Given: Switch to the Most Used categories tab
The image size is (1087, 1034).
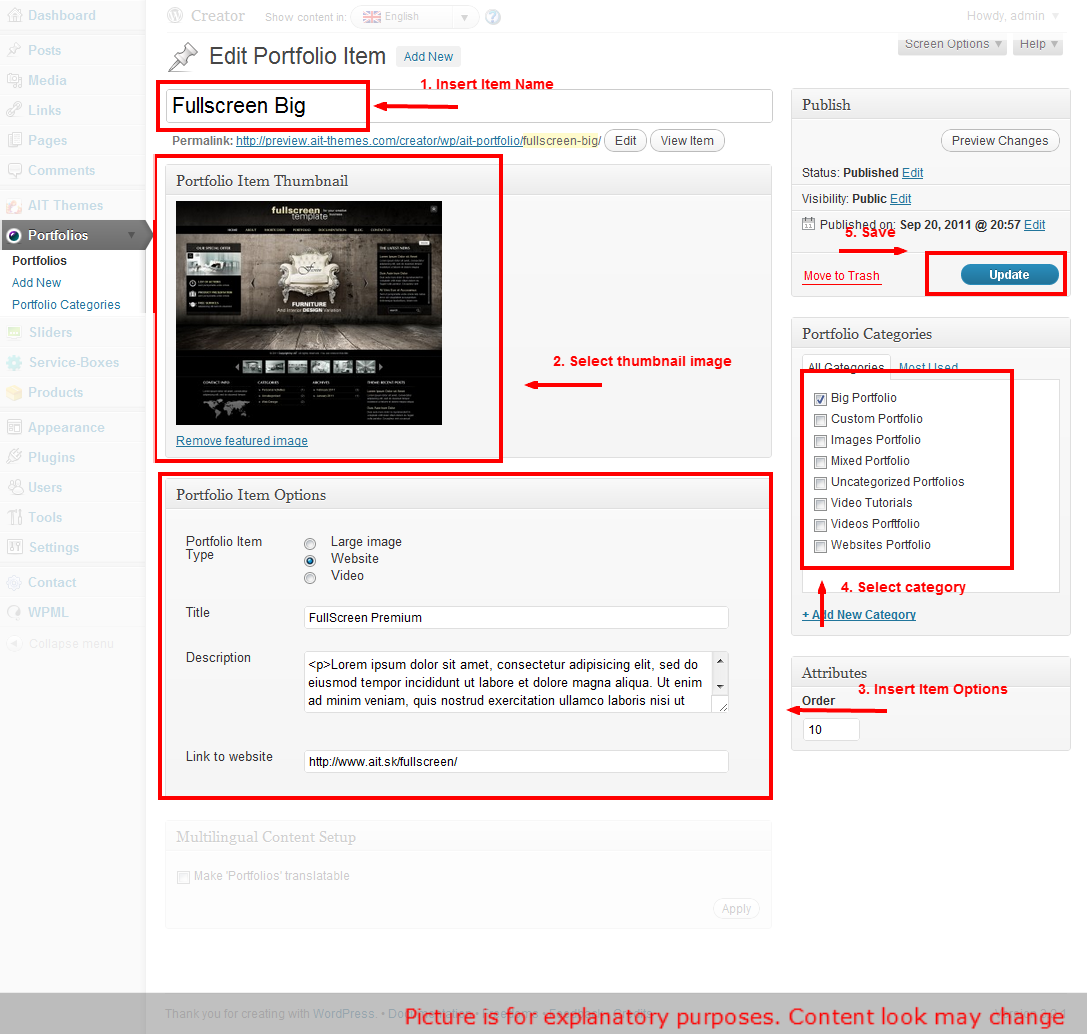Looking at the screenshot, I should click(x=928, y=367).
